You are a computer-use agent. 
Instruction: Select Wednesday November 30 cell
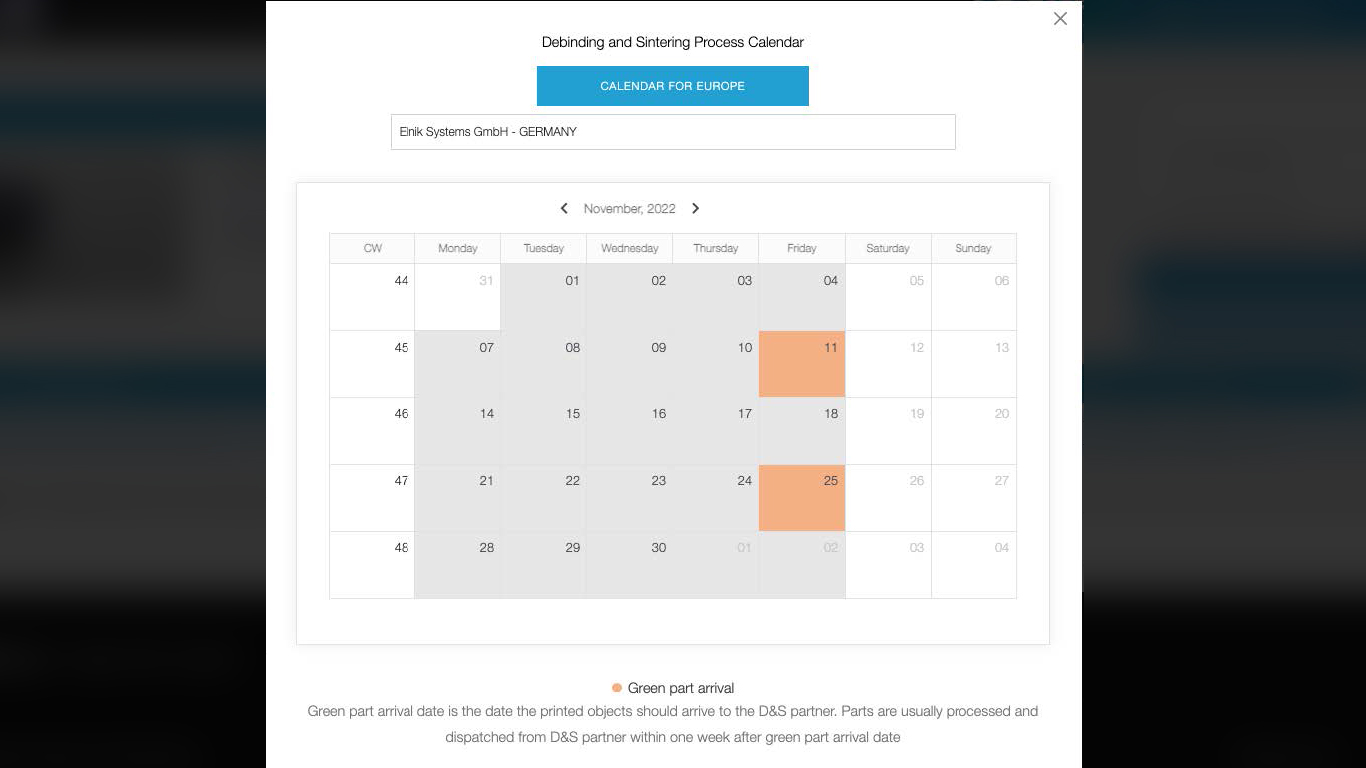(630, 565)
